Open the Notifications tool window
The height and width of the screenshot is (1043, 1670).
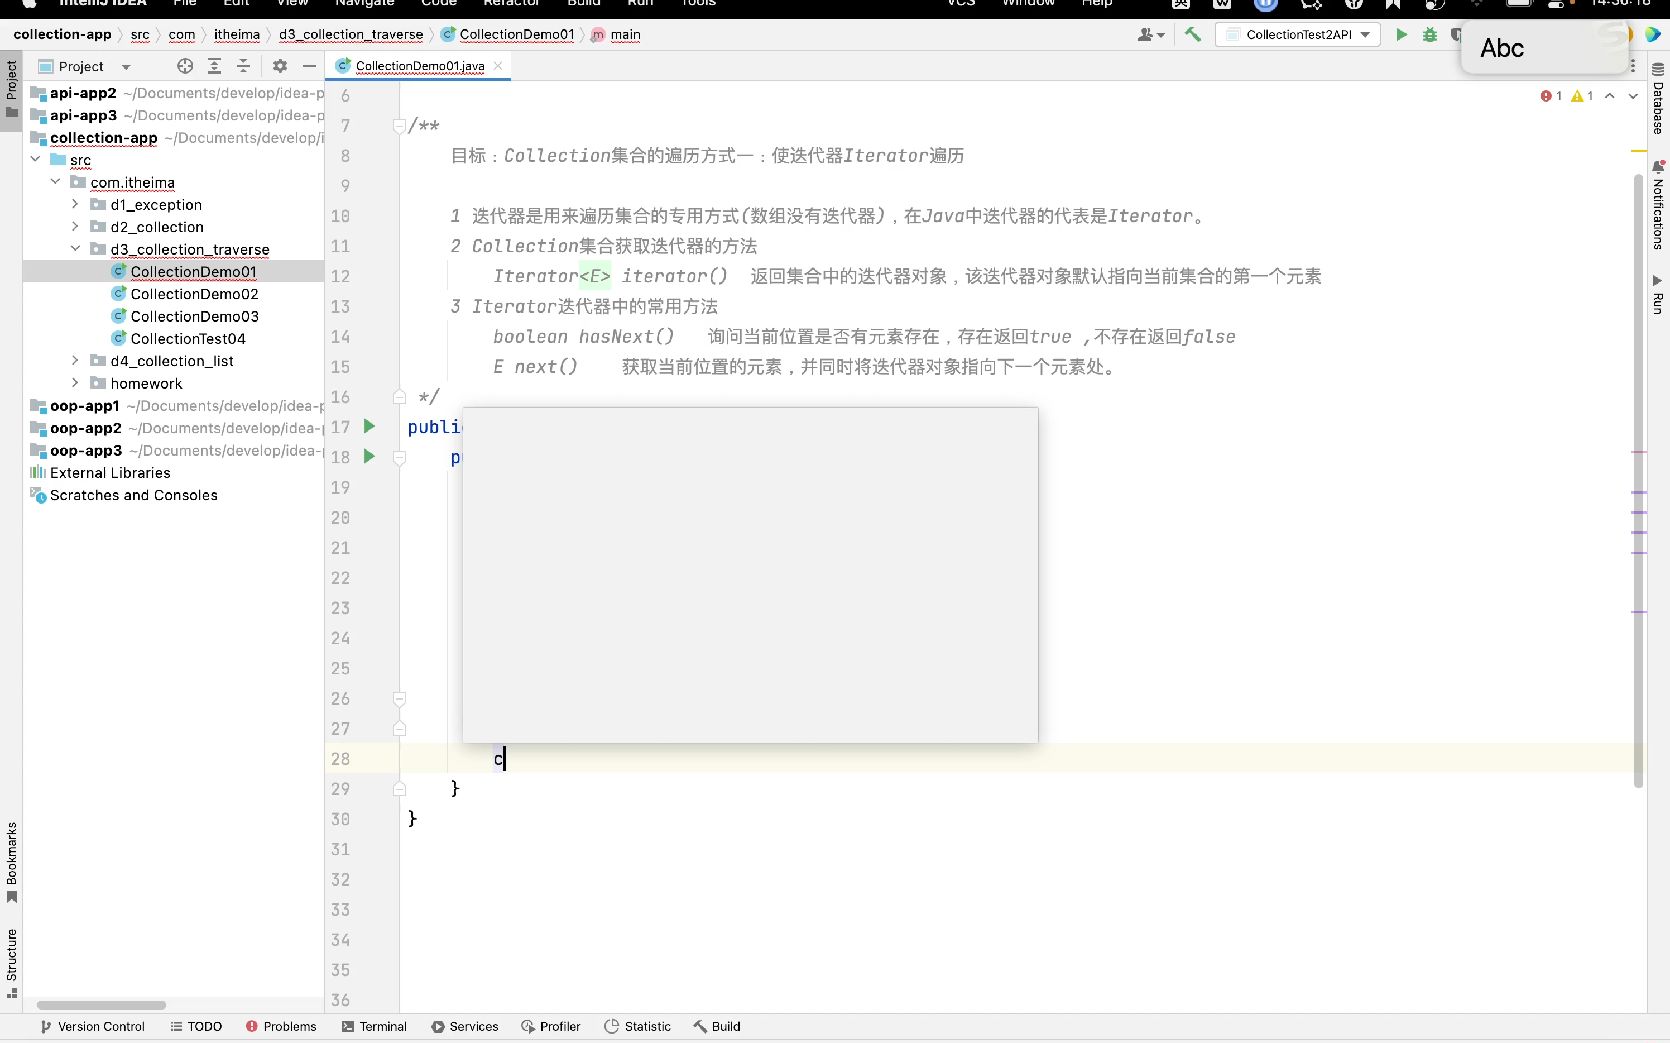1658,205
